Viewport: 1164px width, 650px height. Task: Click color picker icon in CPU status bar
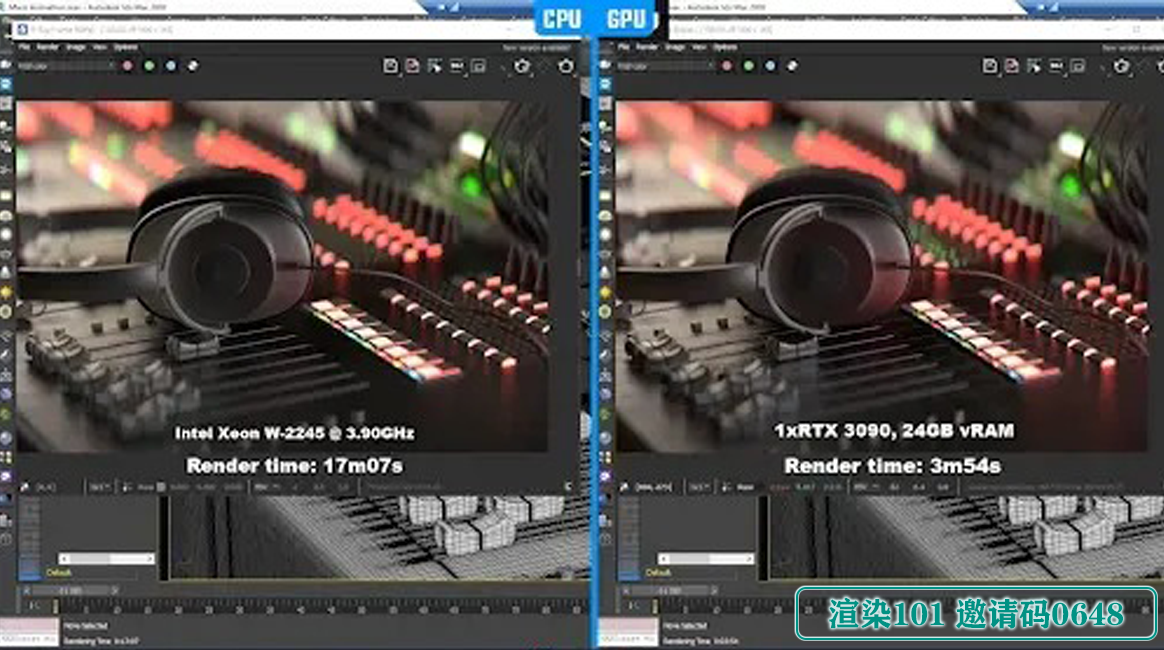(24, 488)
